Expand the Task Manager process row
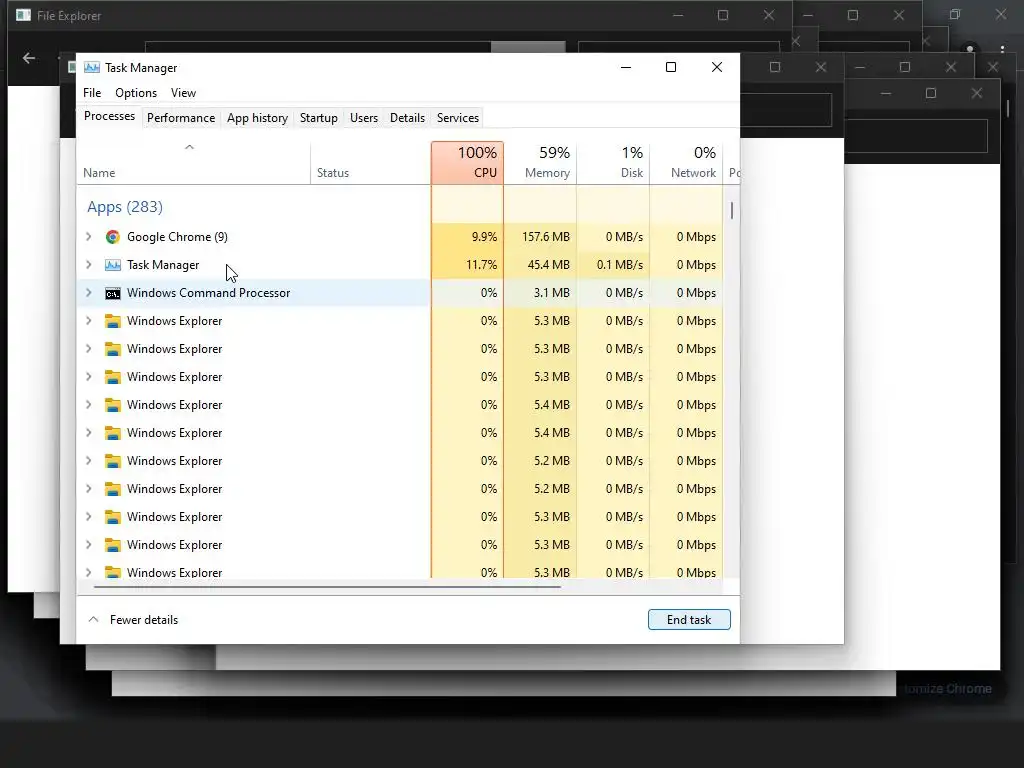This screenshot has width=1024, height=768. (x=89, y=264)
